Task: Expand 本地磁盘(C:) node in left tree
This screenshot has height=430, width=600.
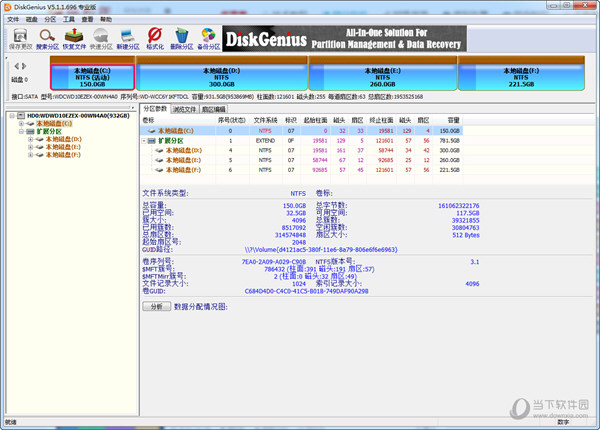Action: point(21,124)
